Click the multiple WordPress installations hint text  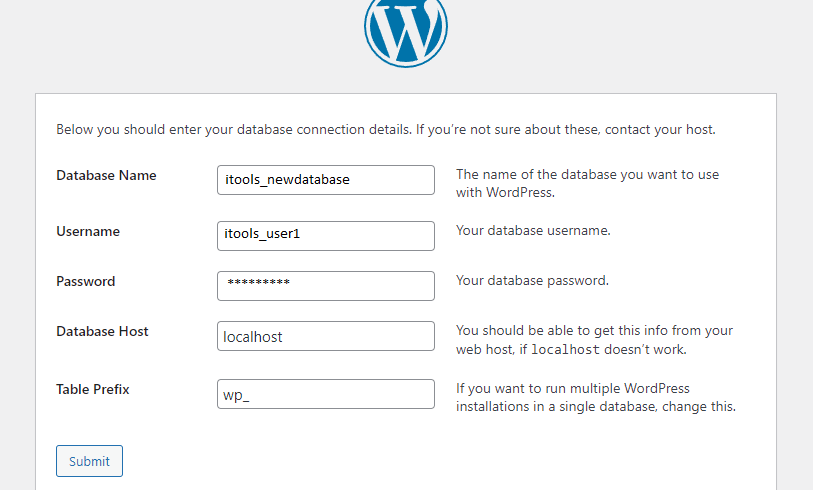pos(596,398)
